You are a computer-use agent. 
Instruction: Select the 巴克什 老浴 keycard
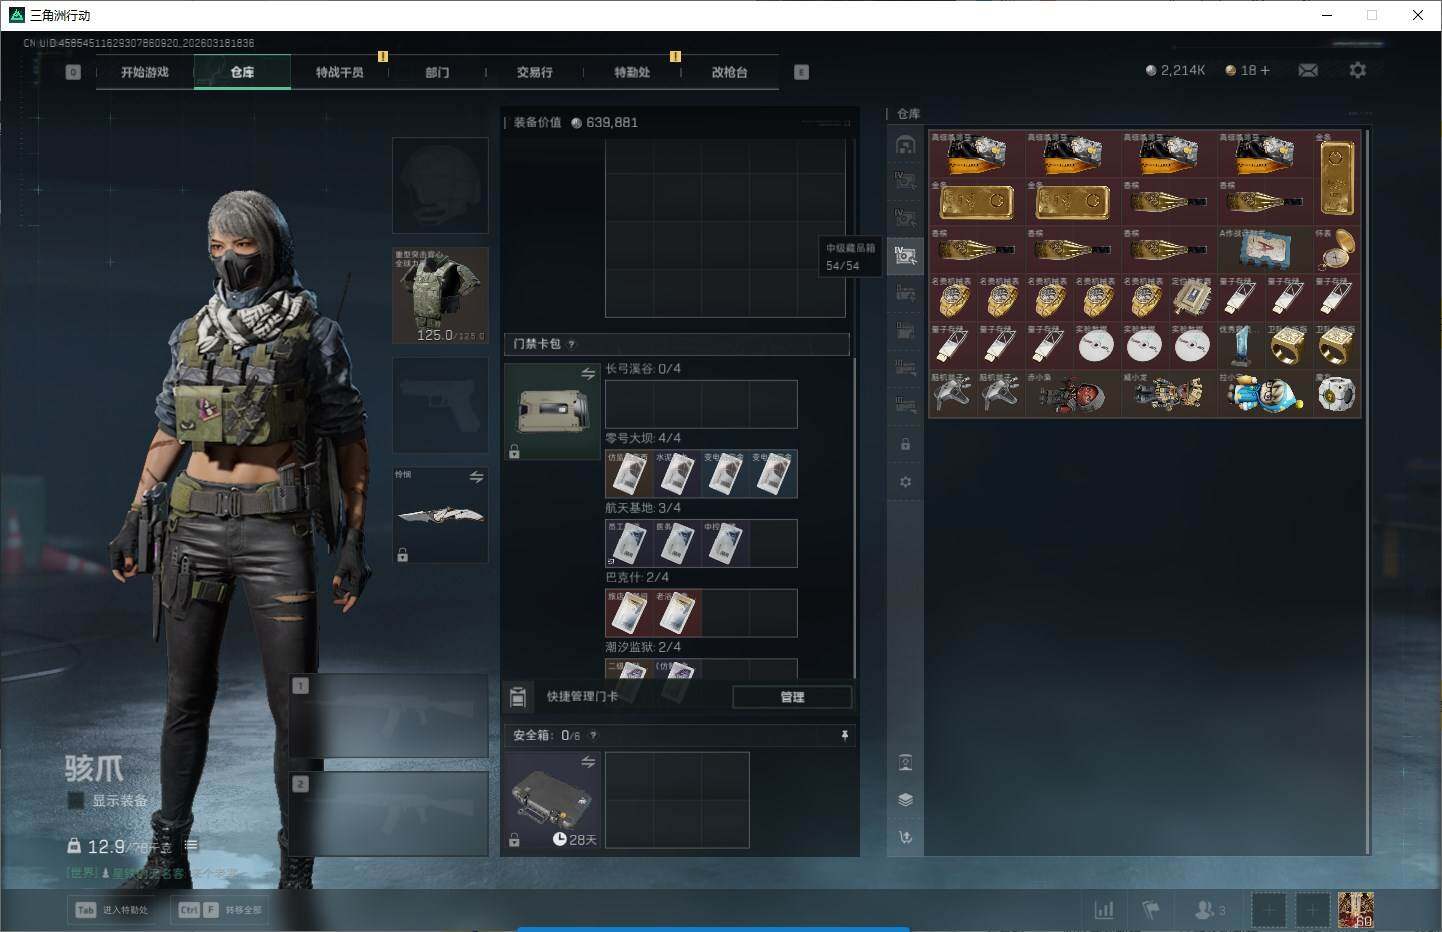[677, 612]
